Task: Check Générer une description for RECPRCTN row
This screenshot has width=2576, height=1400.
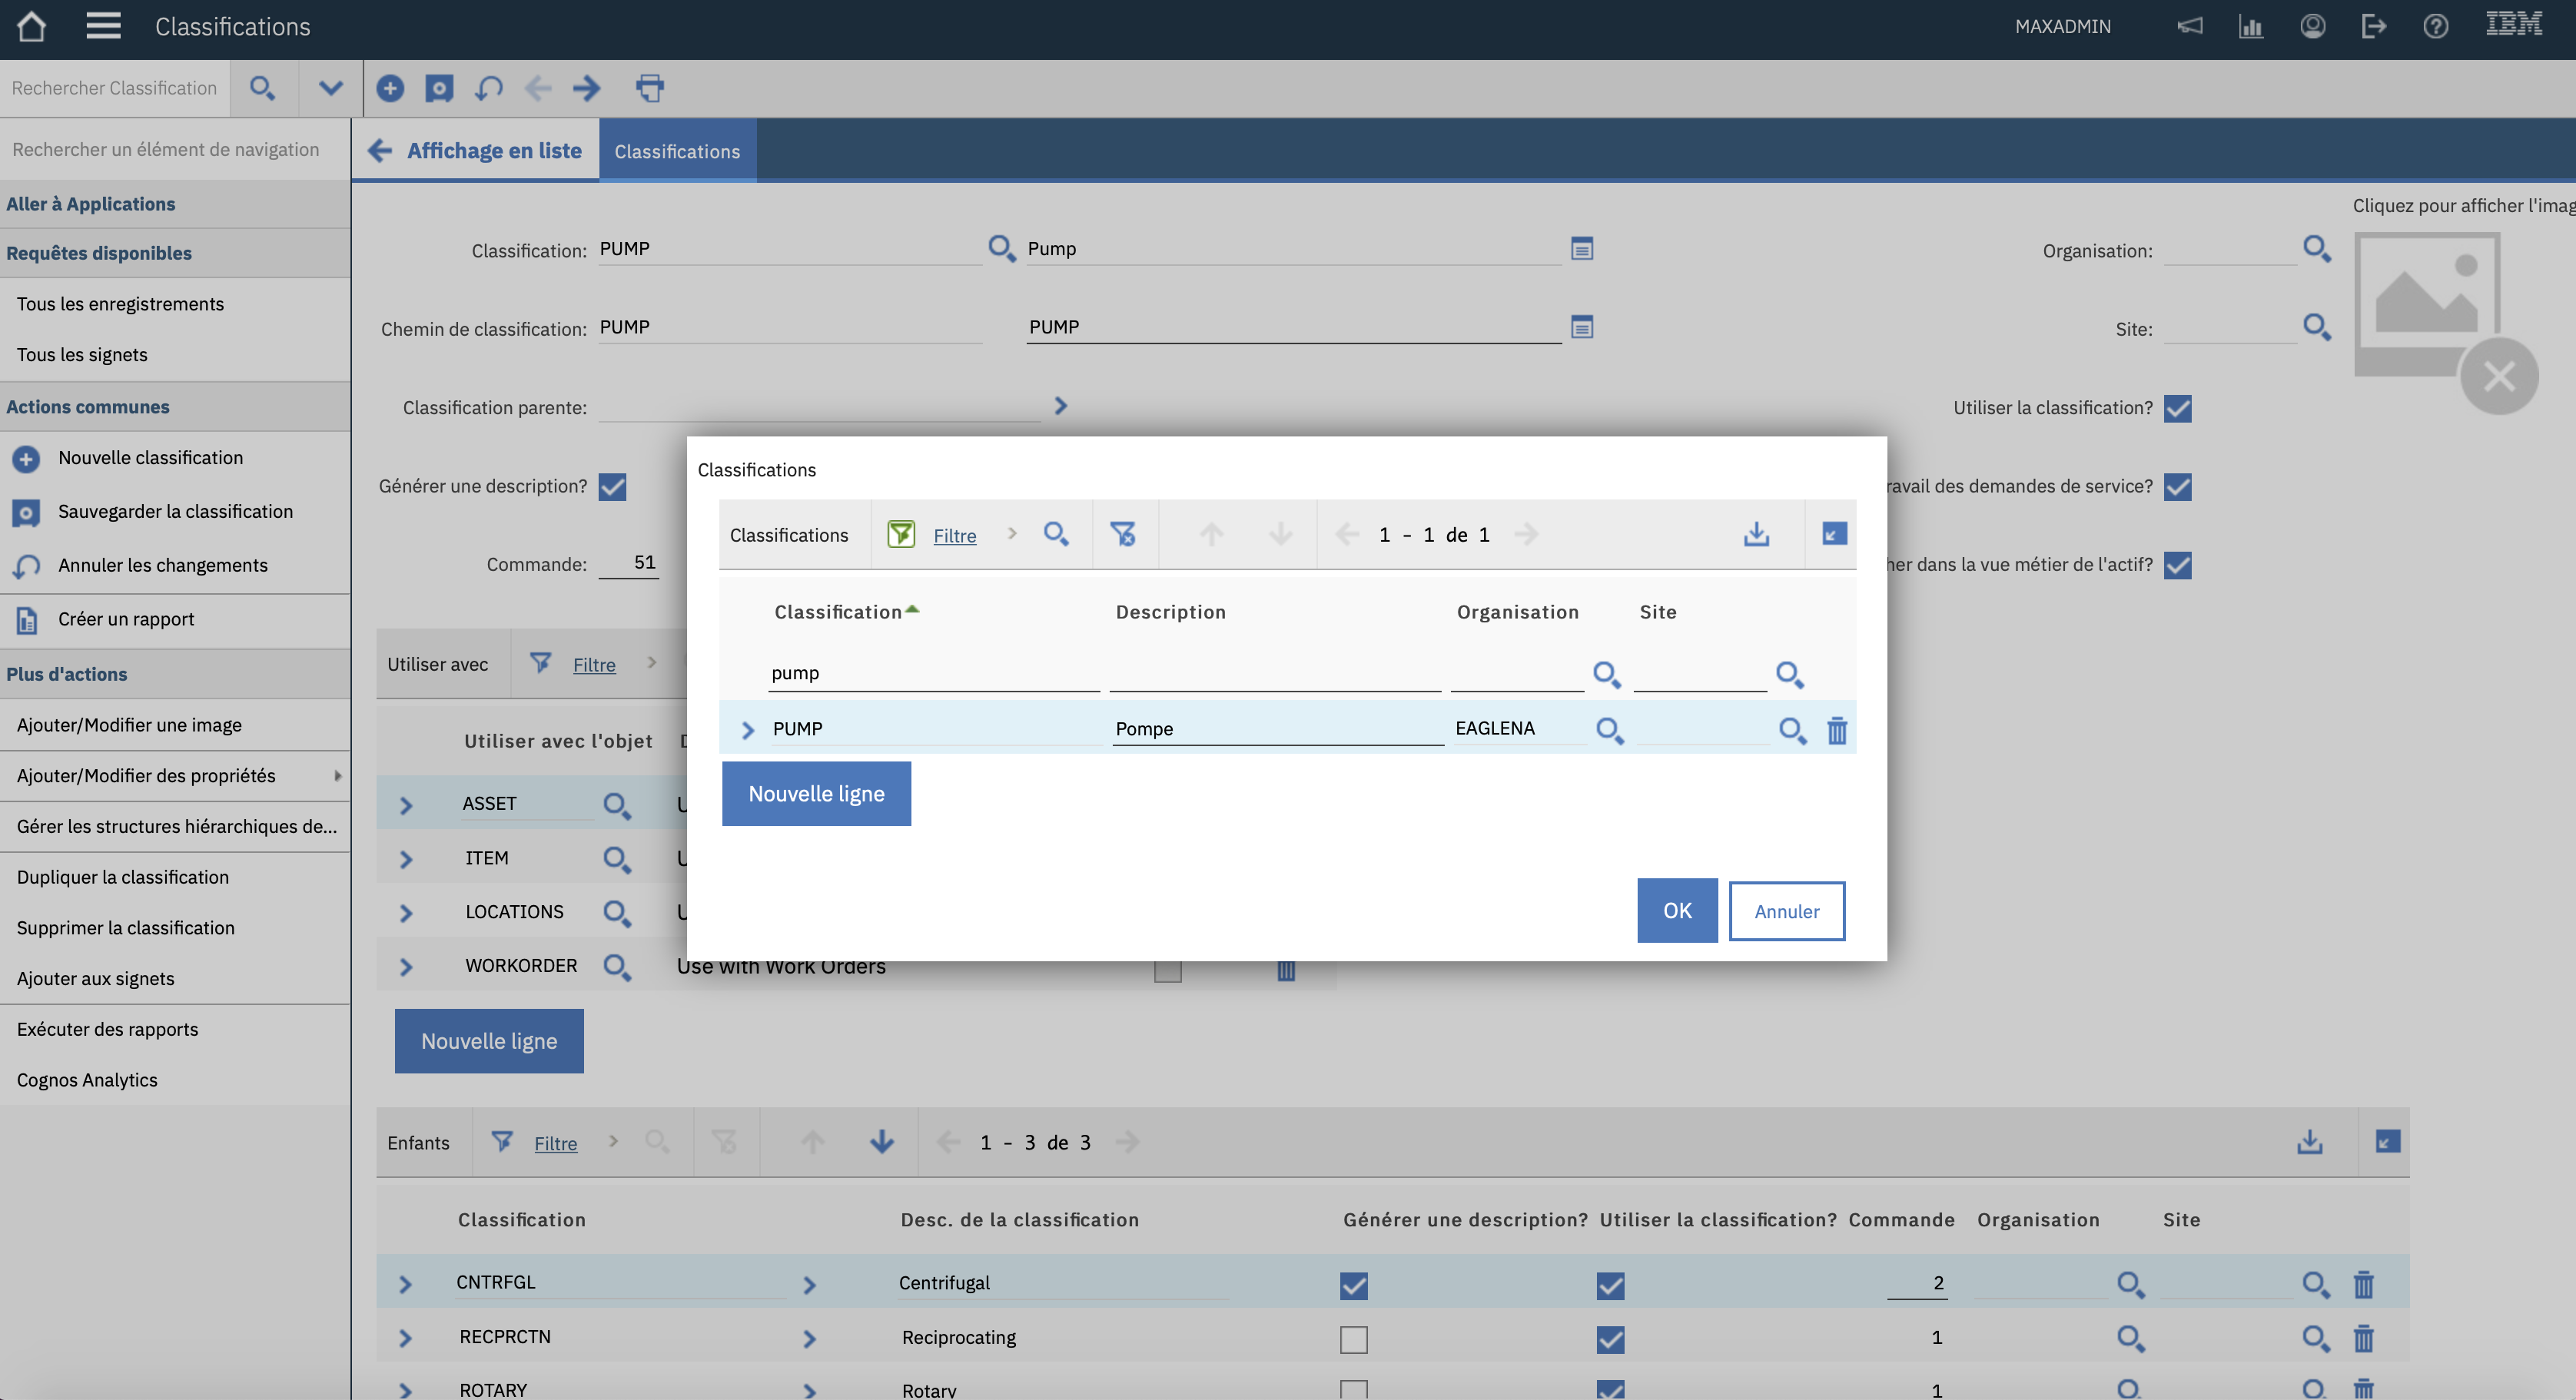Action: (1353, 1339)
